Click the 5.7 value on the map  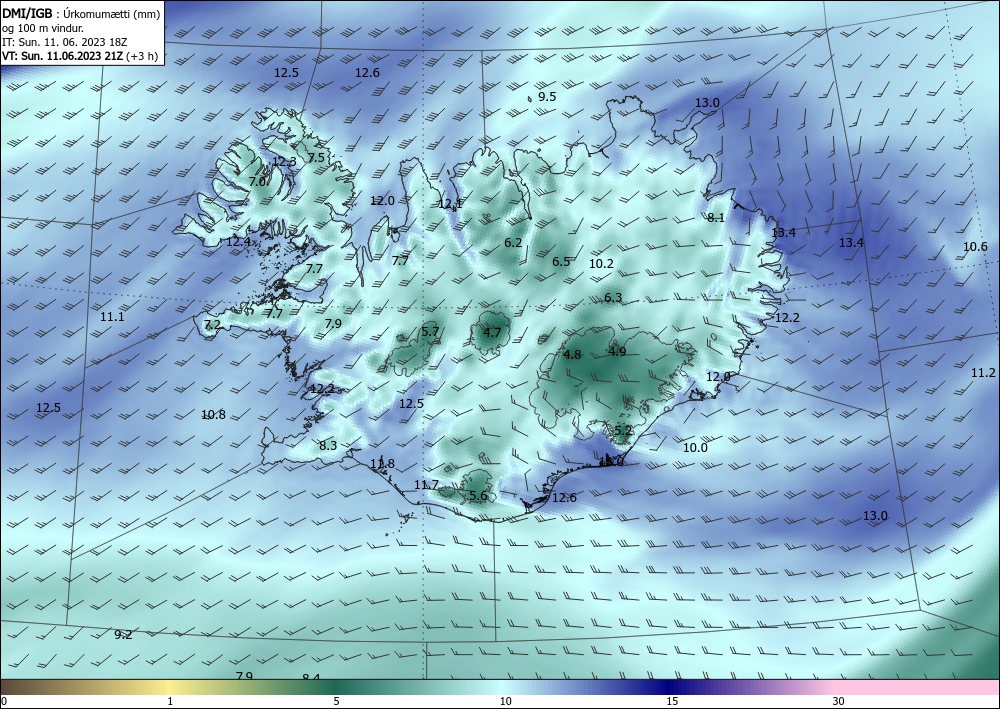(430, 331)
